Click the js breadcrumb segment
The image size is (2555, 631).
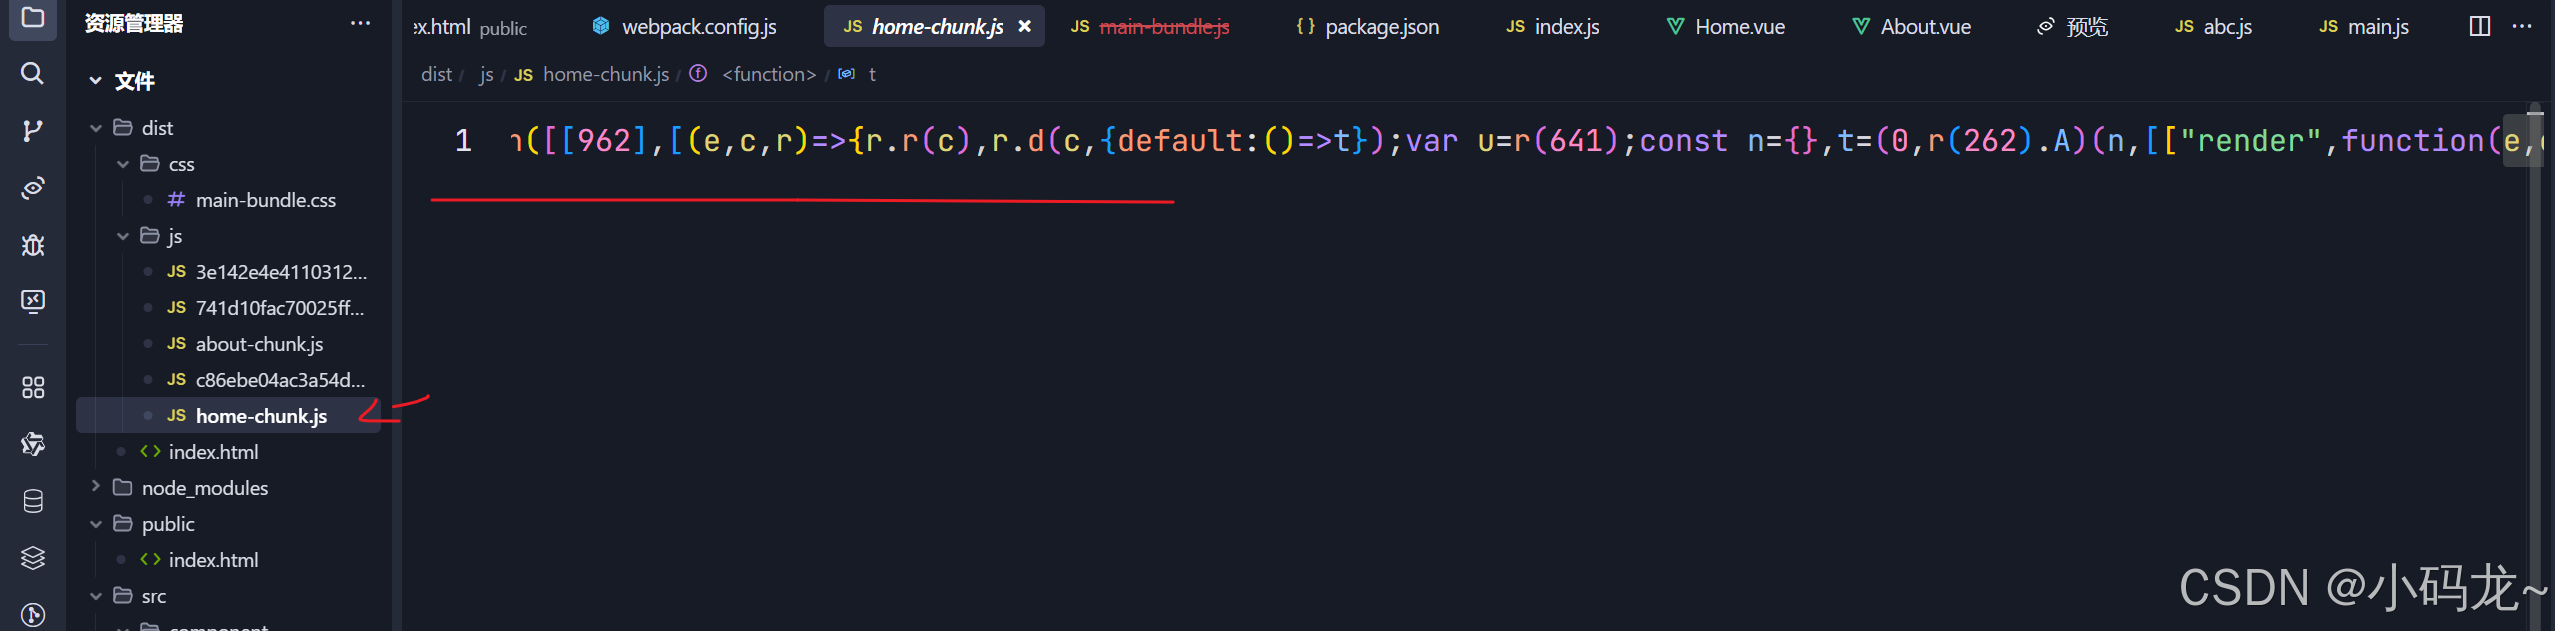(486, 74)
